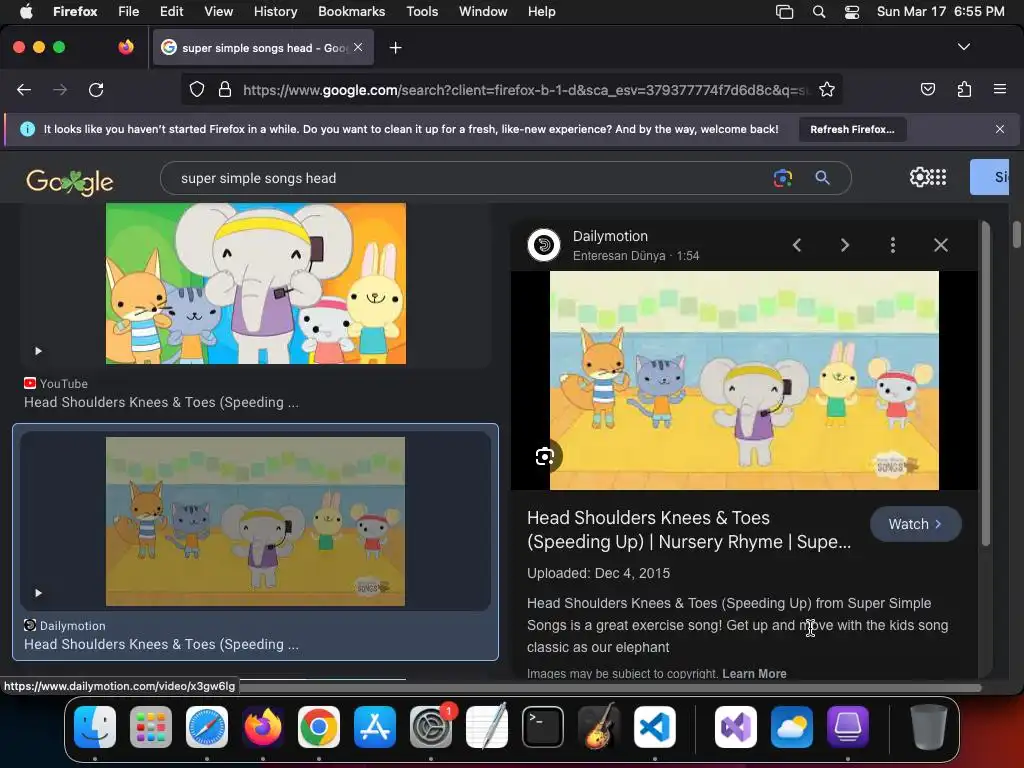This screenshot has width=1024, height=768.
Task: Click the Stage Manager menu bar icon
Action: click(x=784, y=11)
